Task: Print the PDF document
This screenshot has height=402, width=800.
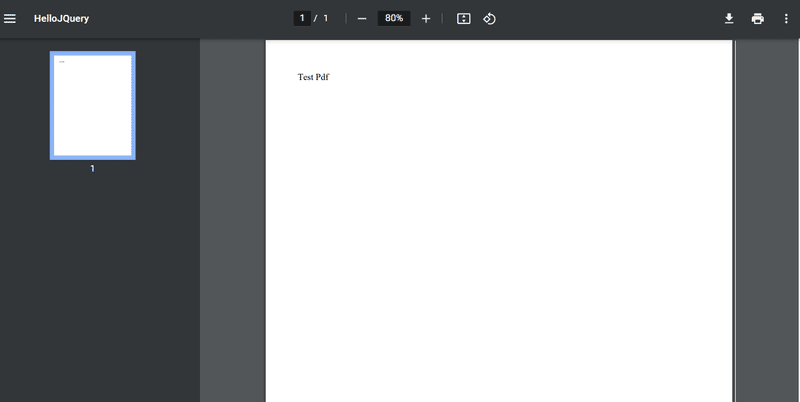Action: click(758, 19)
